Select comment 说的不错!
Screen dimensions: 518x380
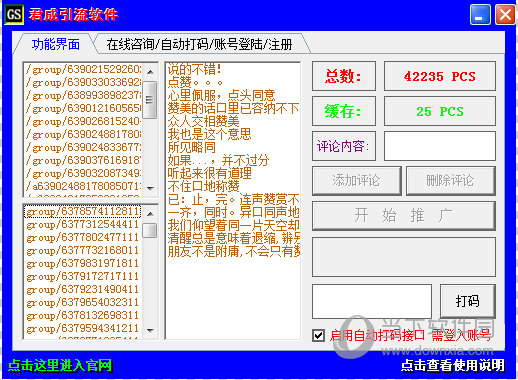pos(233,69)
